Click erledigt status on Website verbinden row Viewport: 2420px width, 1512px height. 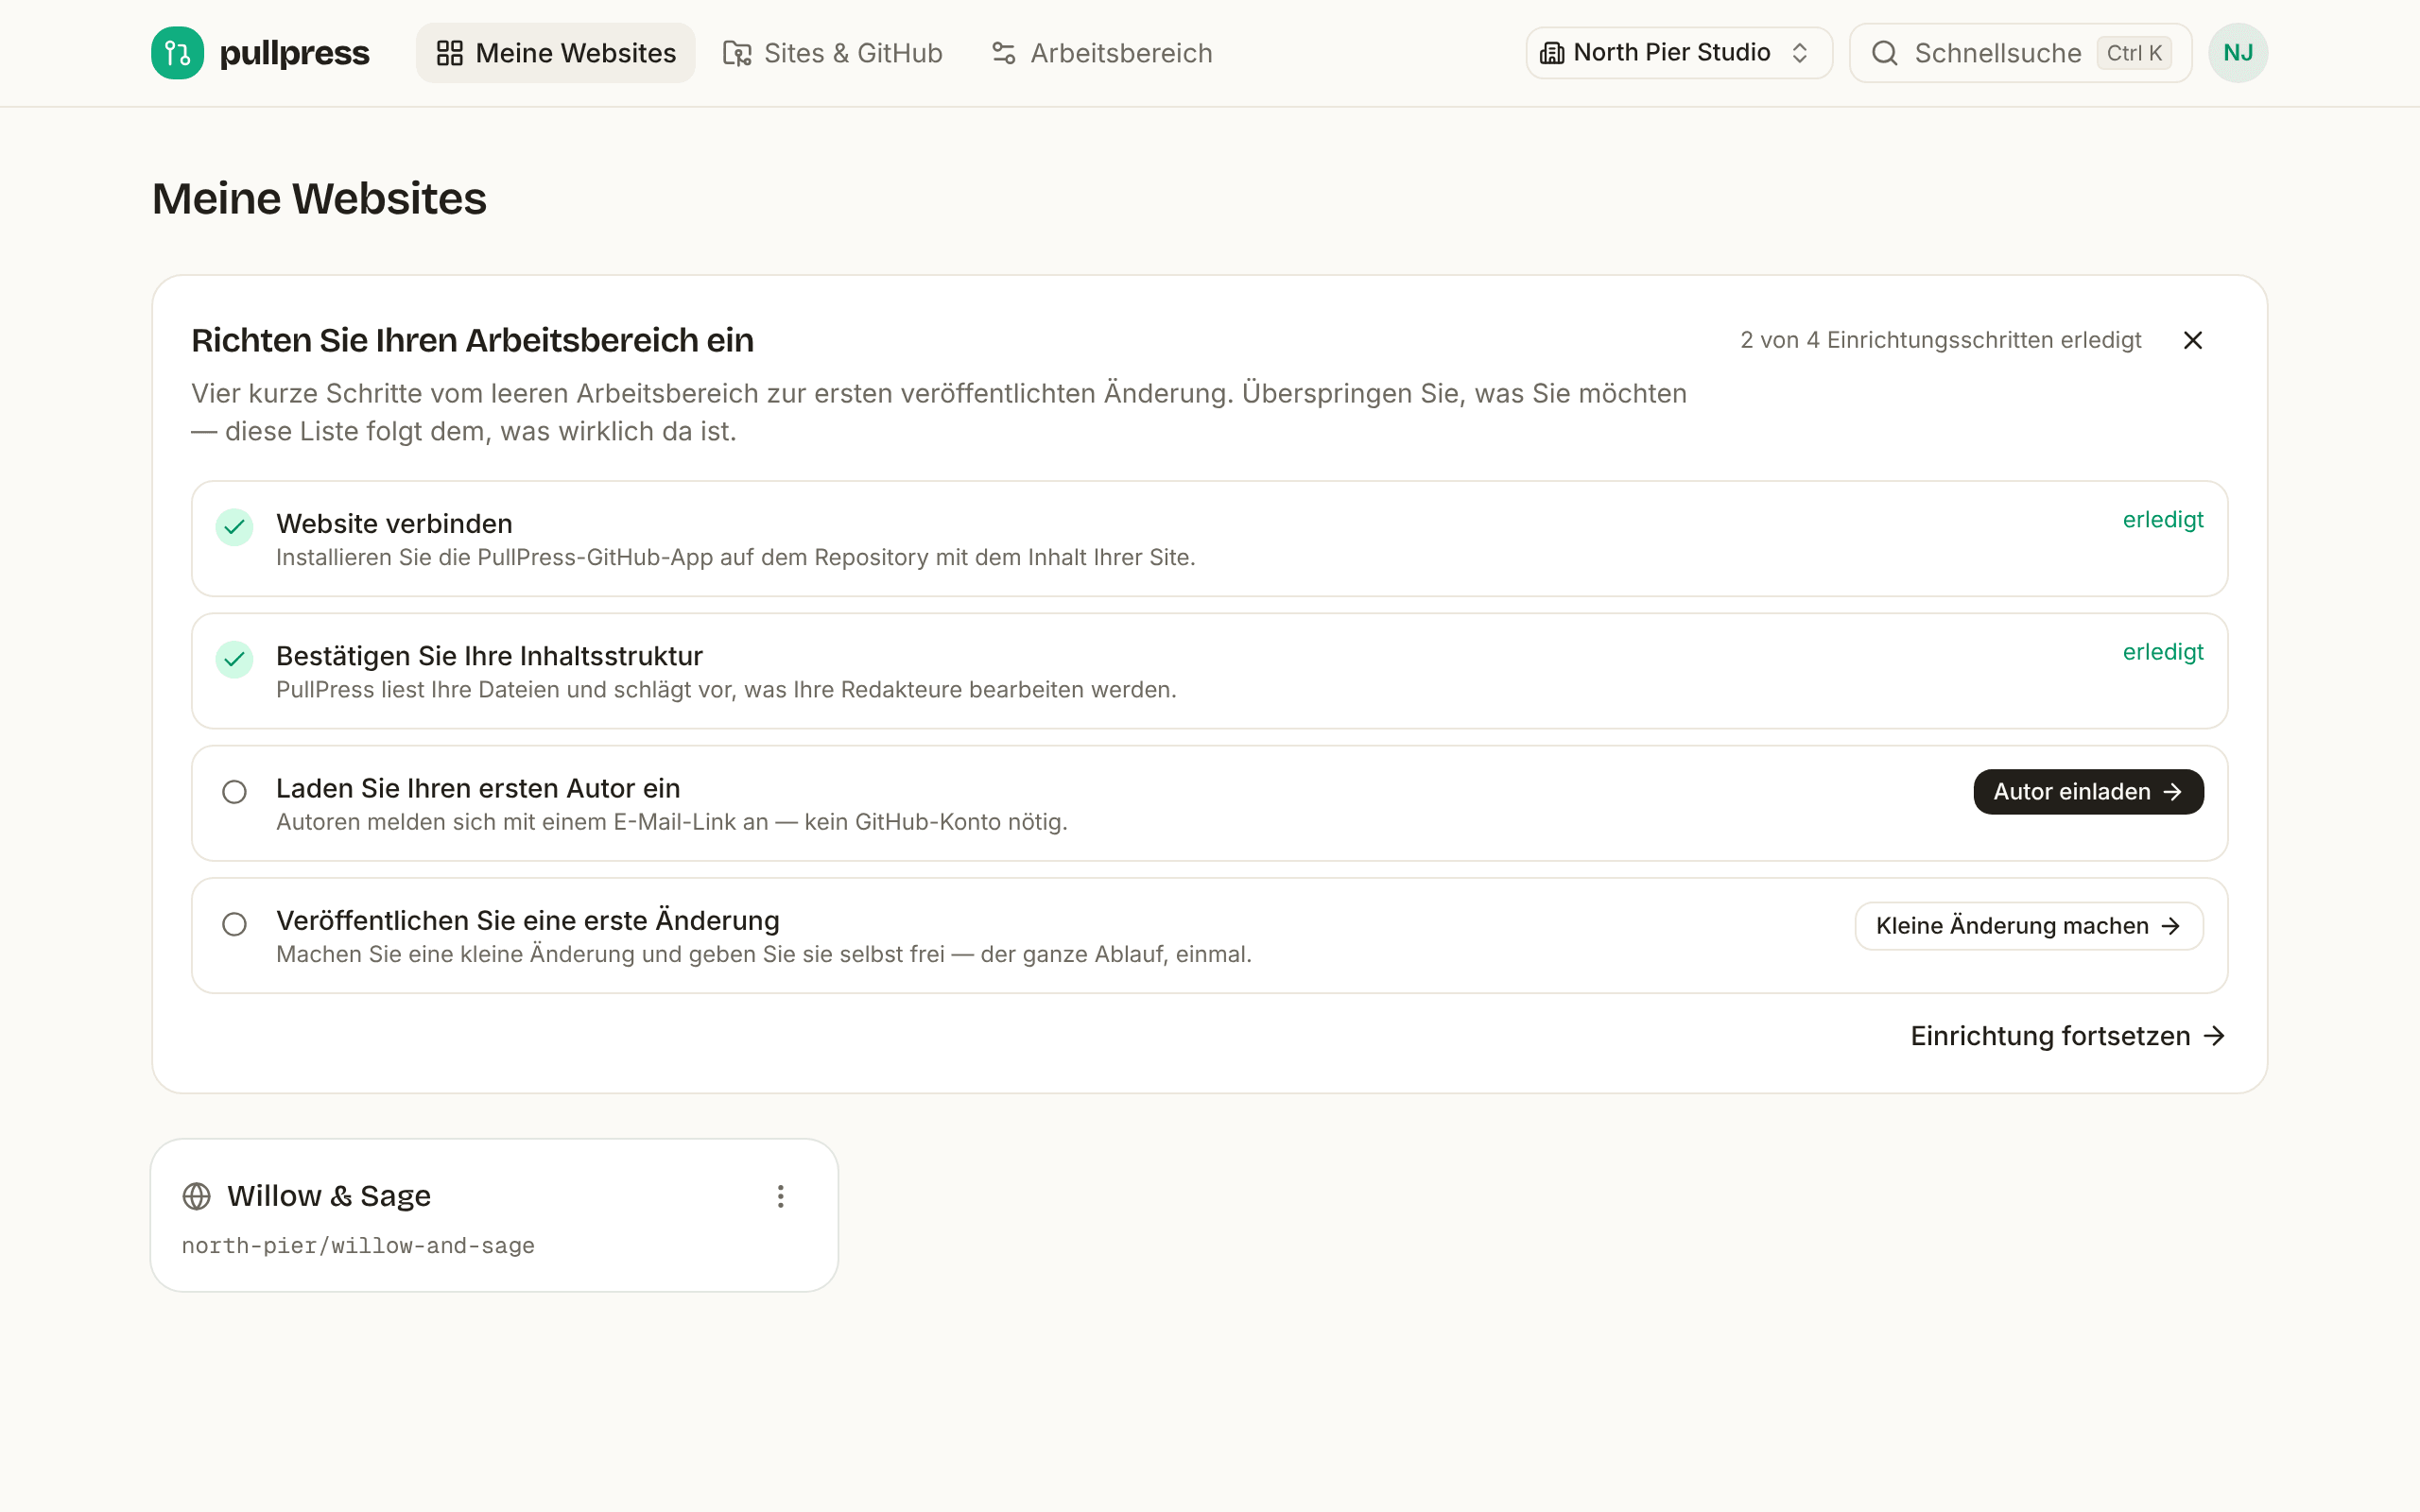tap(2163, 520)
